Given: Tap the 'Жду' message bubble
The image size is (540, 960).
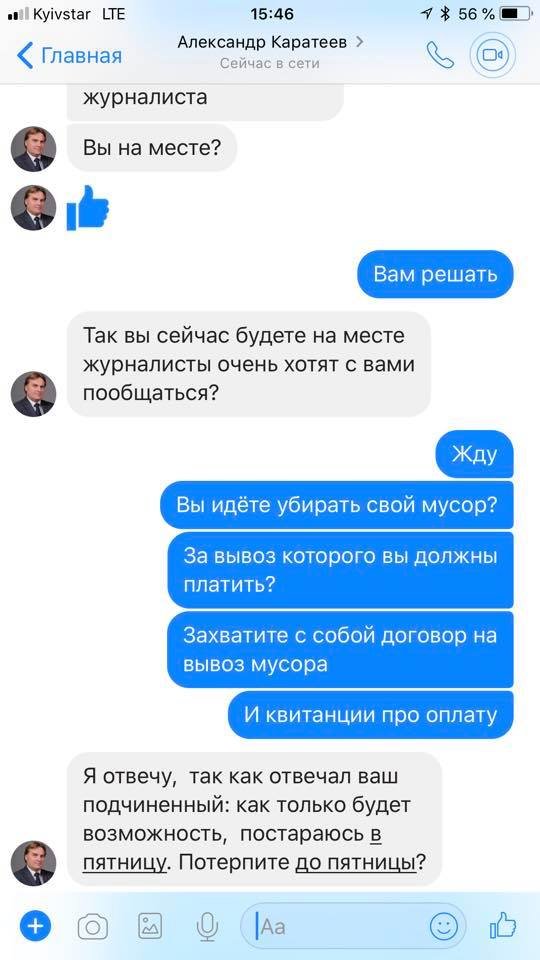Looking at the screenshot, I should tap(474, 454).
